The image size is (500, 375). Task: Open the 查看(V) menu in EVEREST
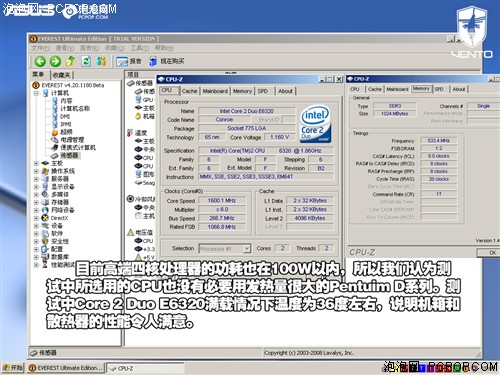click(65, 48)
